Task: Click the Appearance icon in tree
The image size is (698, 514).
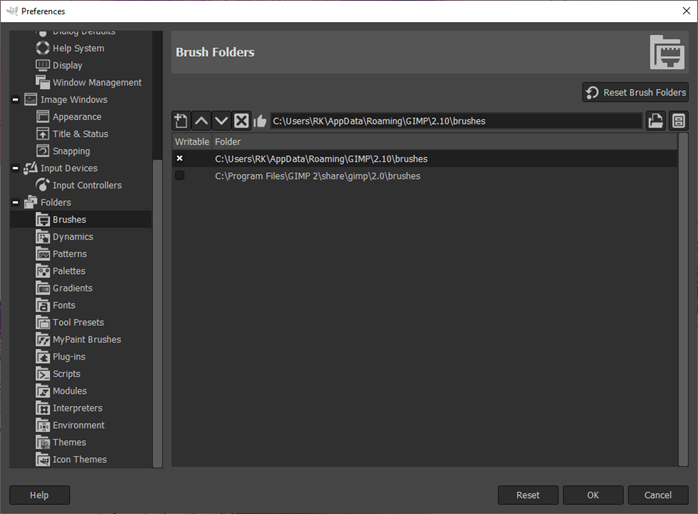Action: point(43,117)
